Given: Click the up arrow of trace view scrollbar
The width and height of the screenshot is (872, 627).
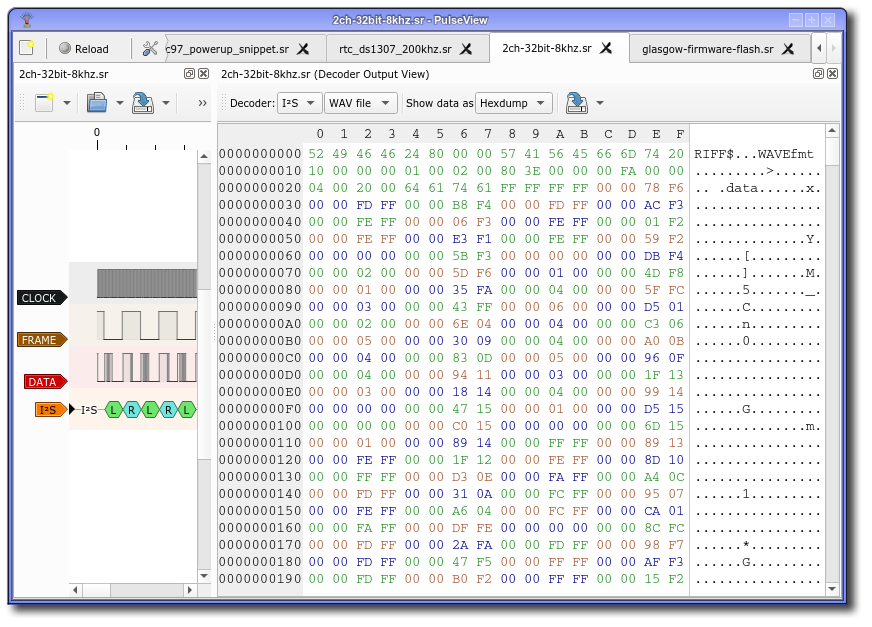Looking at the screenshot, I should 204,156.
